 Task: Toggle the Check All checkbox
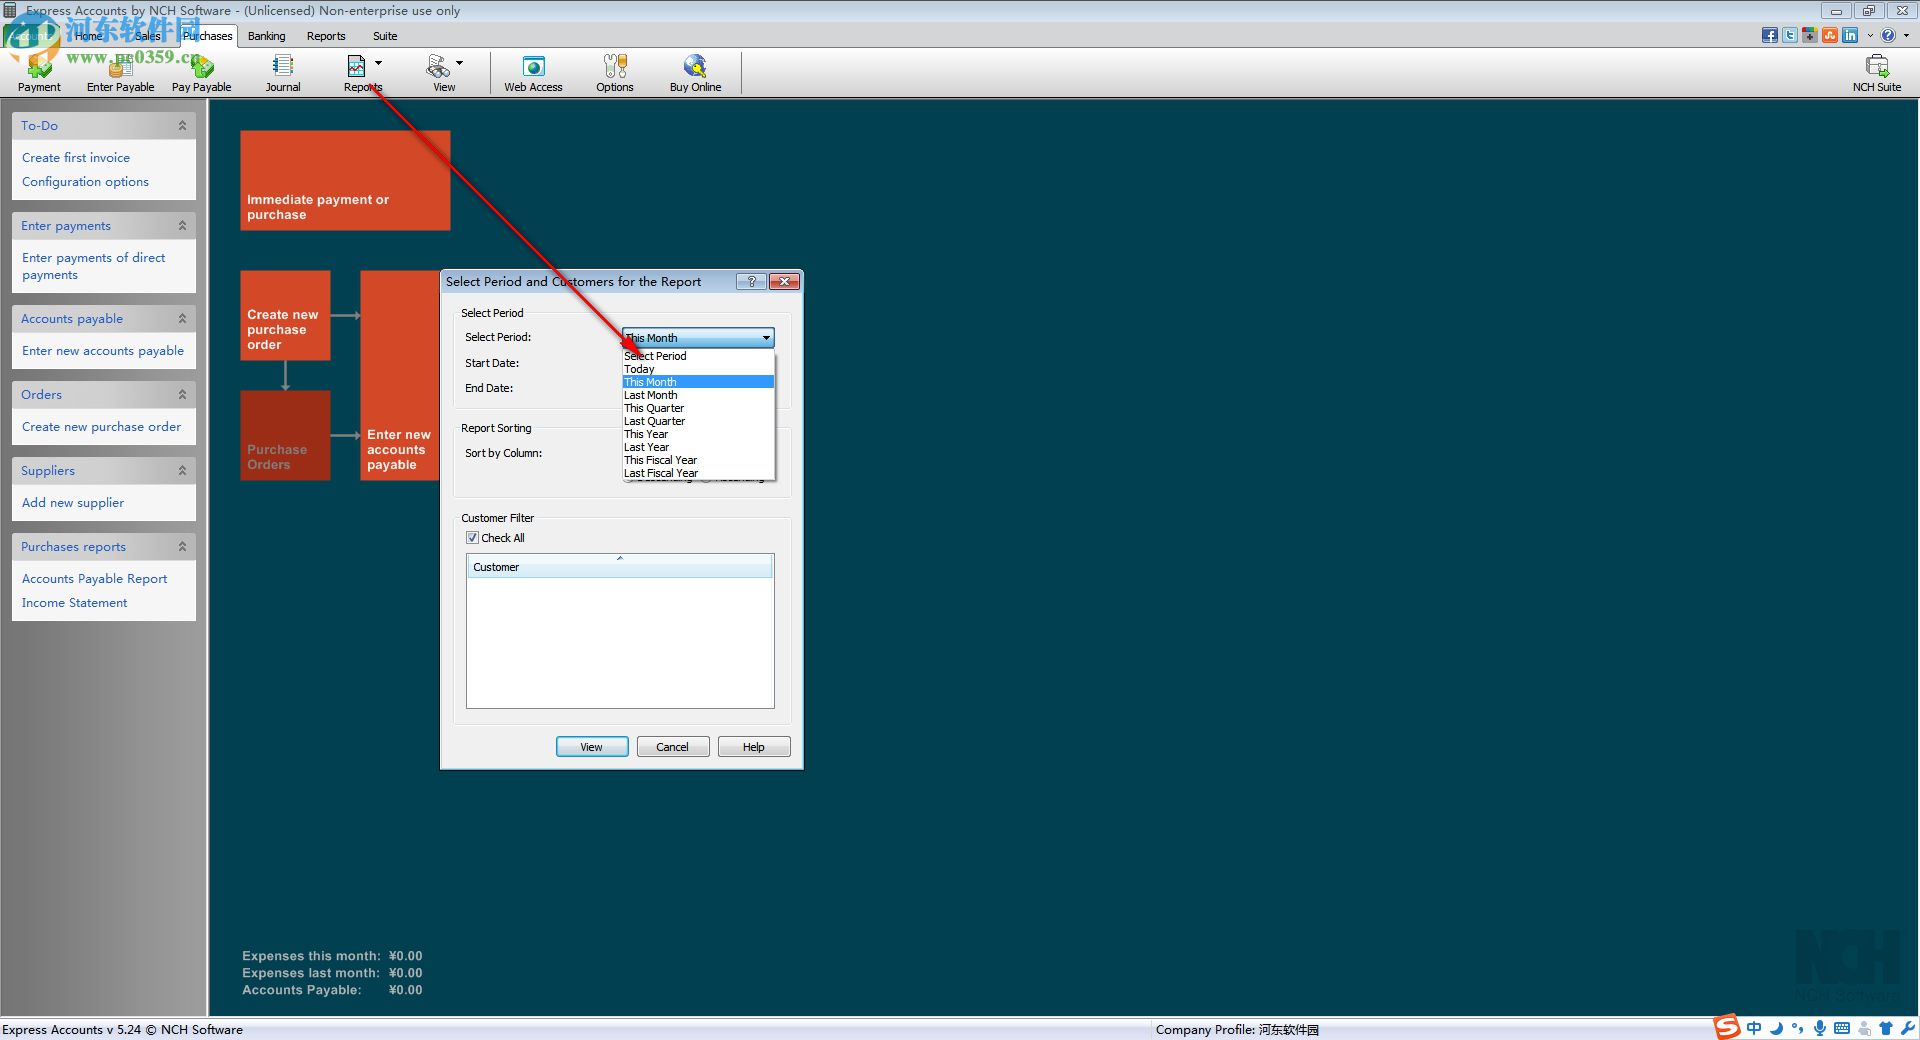(472, 538)
